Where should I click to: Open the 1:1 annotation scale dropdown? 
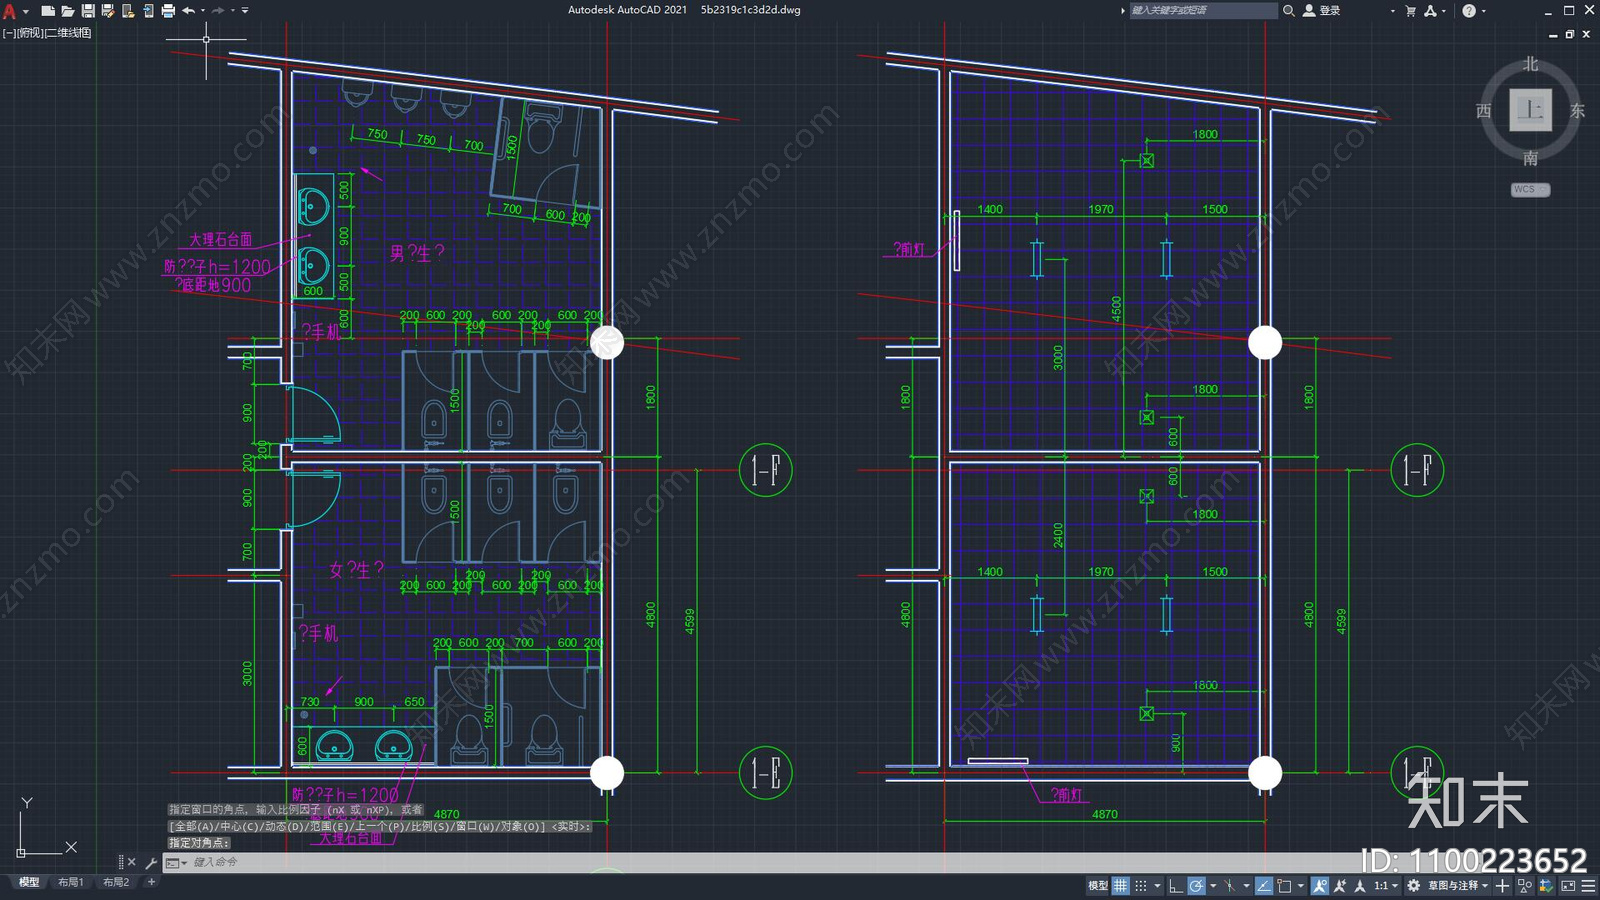(1386, 886)
